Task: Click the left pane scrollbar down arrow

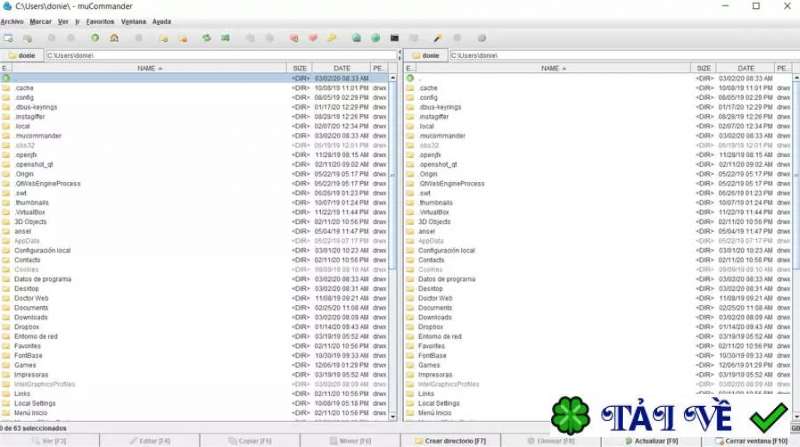Action: click(x=393, y=416)
